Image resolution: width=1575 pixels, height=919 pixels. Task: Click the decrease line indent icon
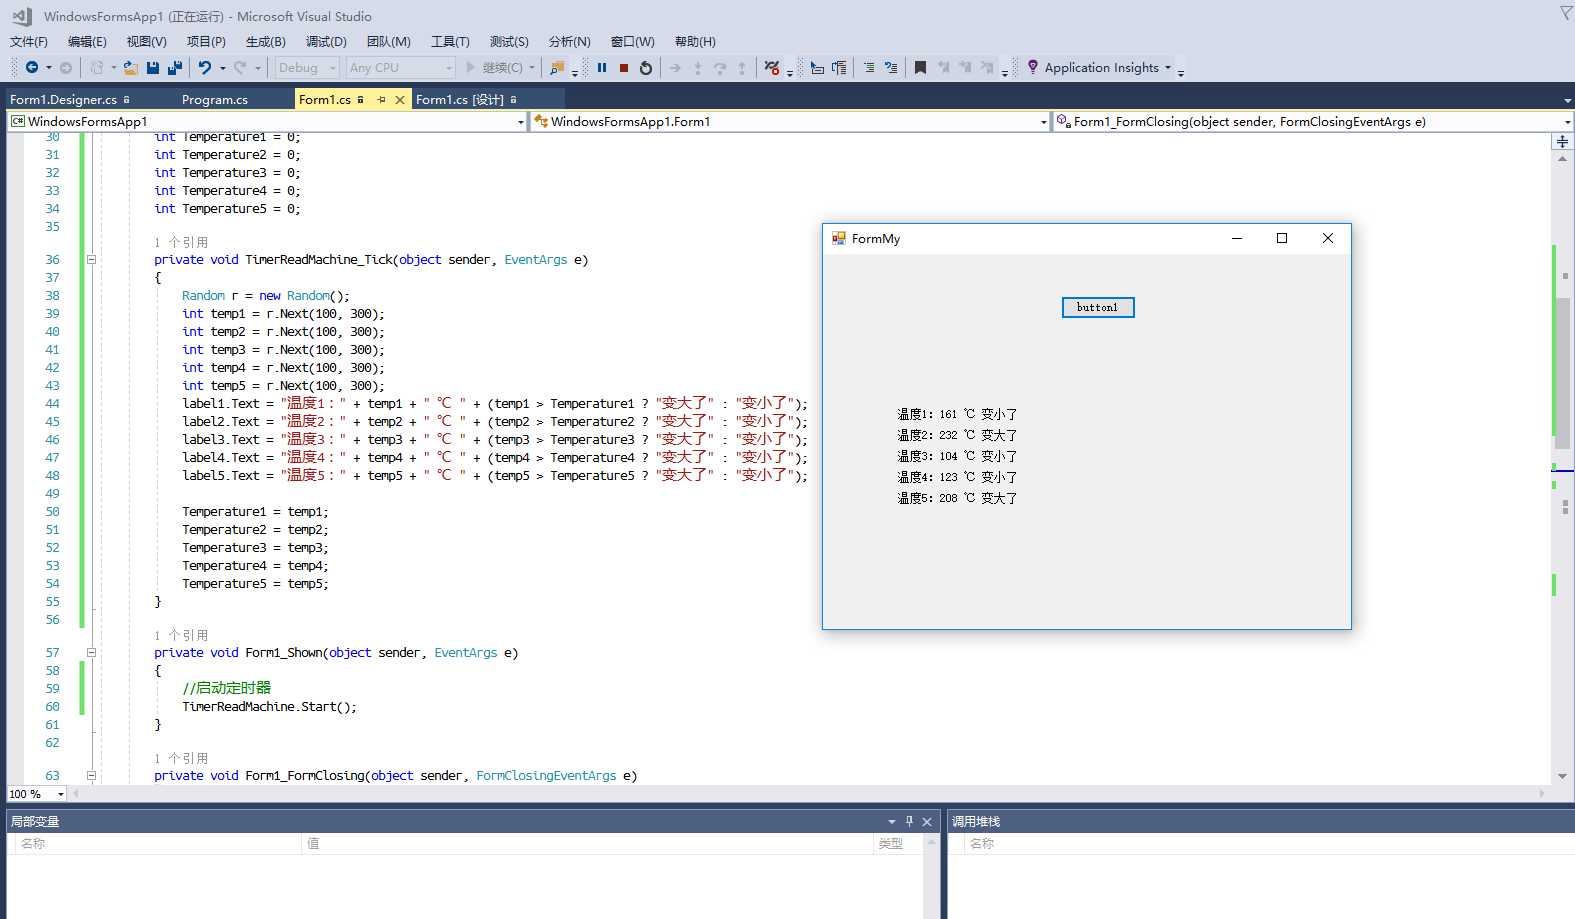point(817,68)
